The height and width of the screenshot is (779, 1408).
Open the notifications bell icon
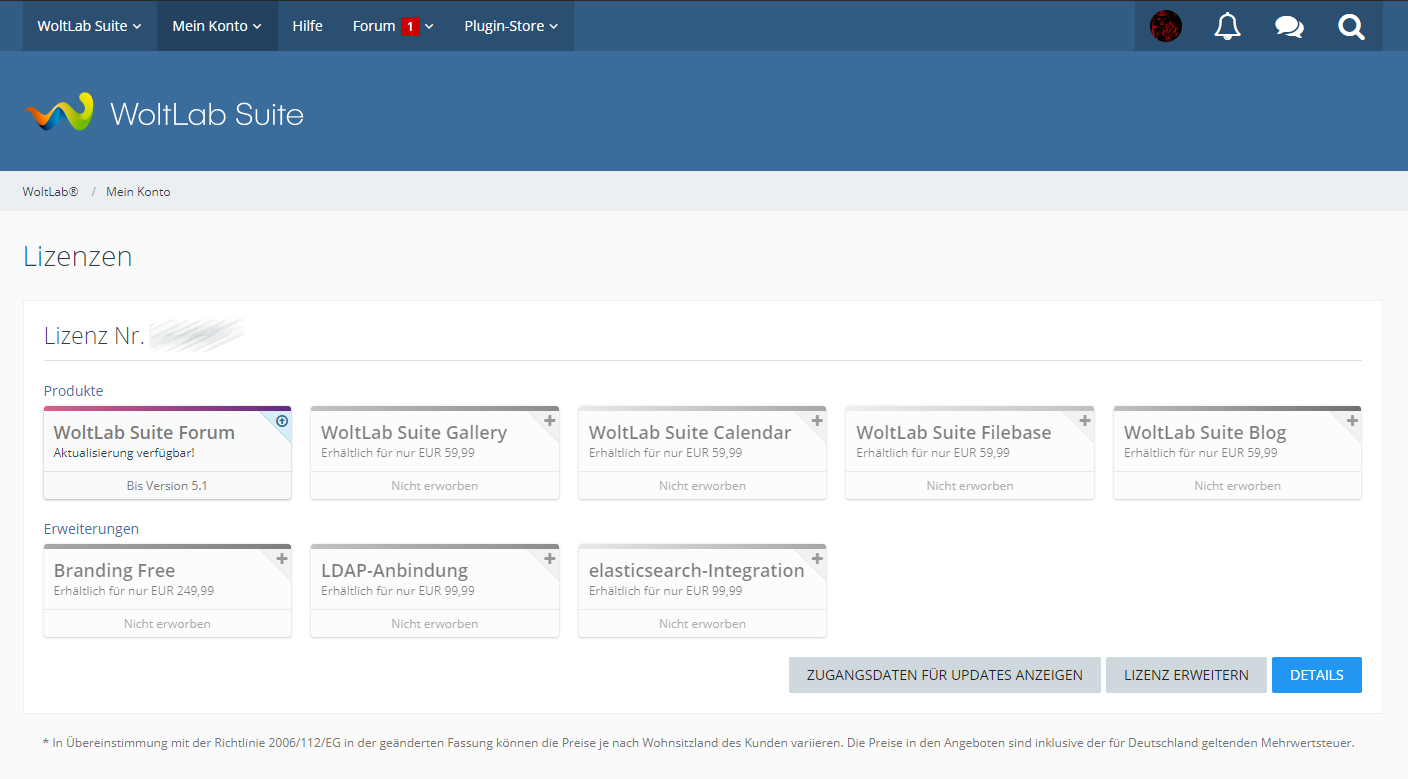pyautogui.click(x=1227, y=26)
